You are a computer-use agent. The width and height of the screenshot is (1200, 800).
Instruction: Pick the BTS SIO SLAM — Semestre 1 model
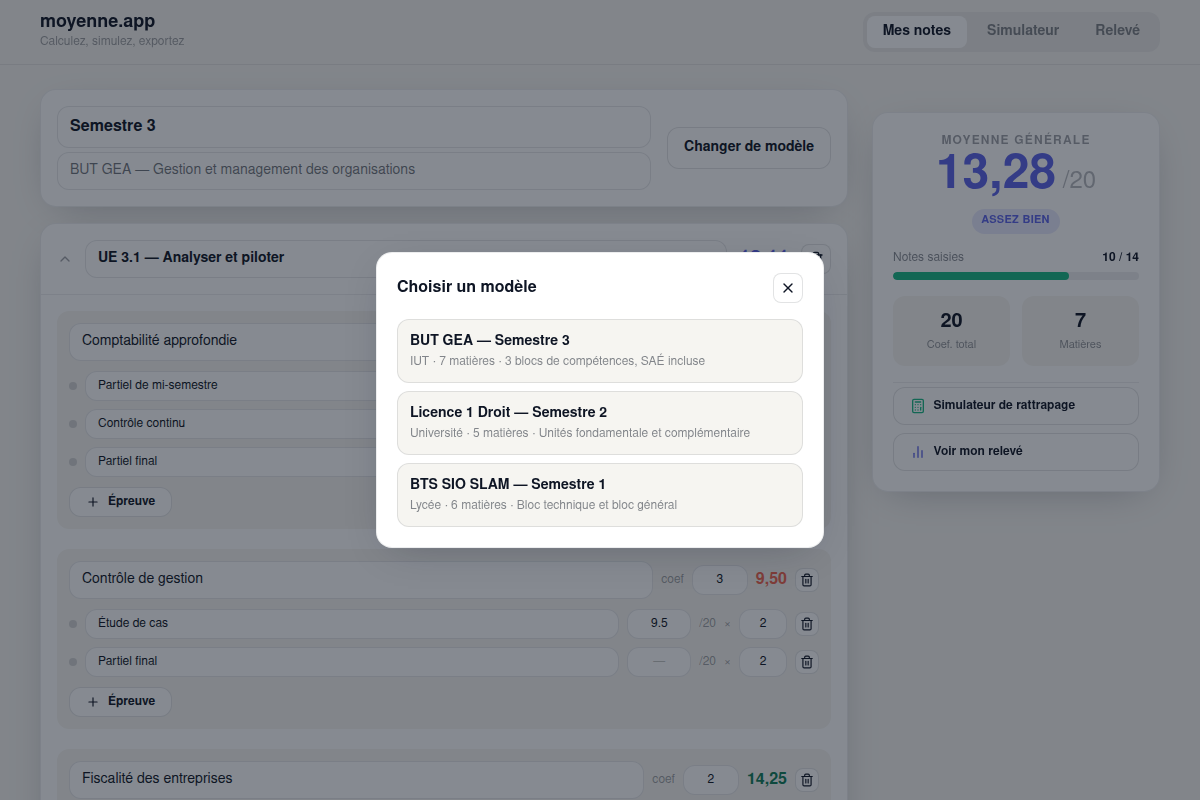[x=600, y=495]
